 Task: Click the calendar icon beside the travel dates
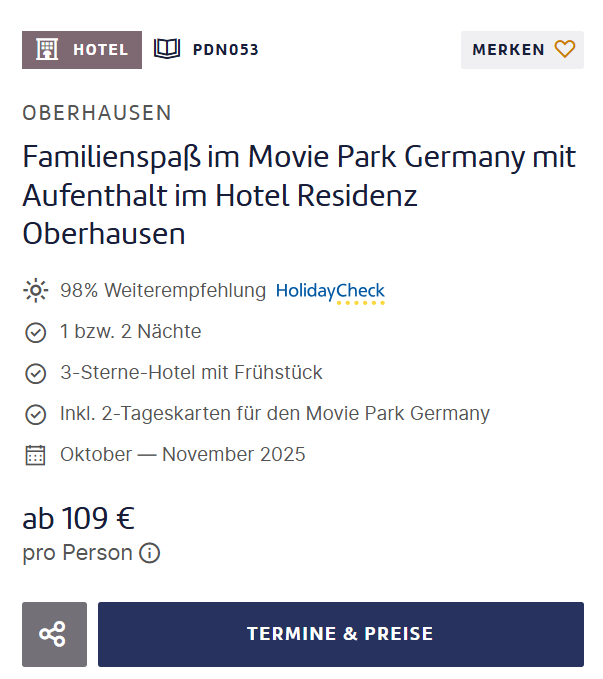pyautogui.click(x=35, y=455)
